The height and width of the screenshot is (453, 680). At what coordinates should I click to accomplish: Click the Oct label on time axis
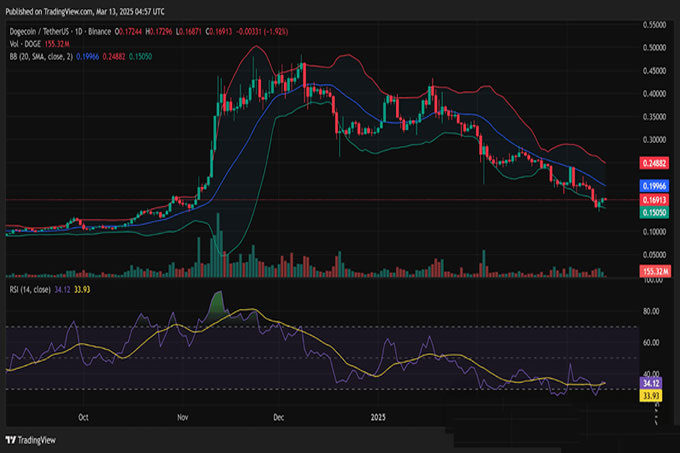[x=83, y=417]
